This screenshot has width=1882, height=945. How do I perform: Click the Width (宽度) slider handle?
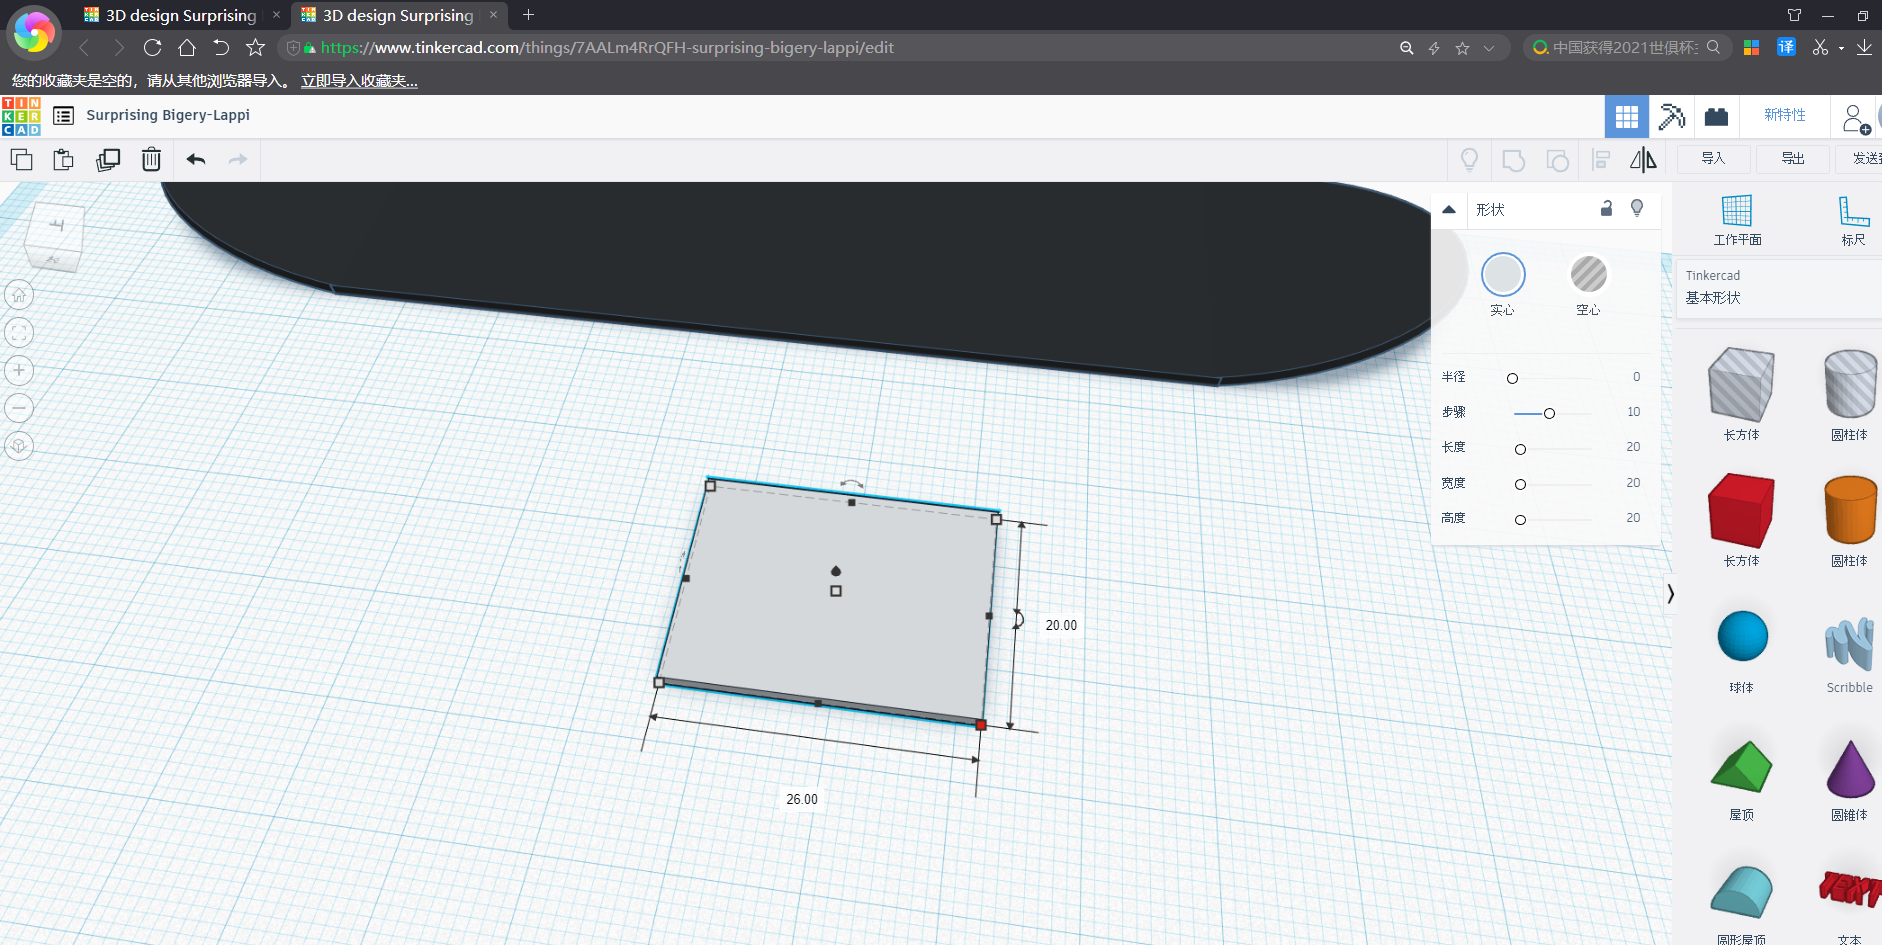click(1520, 484)
